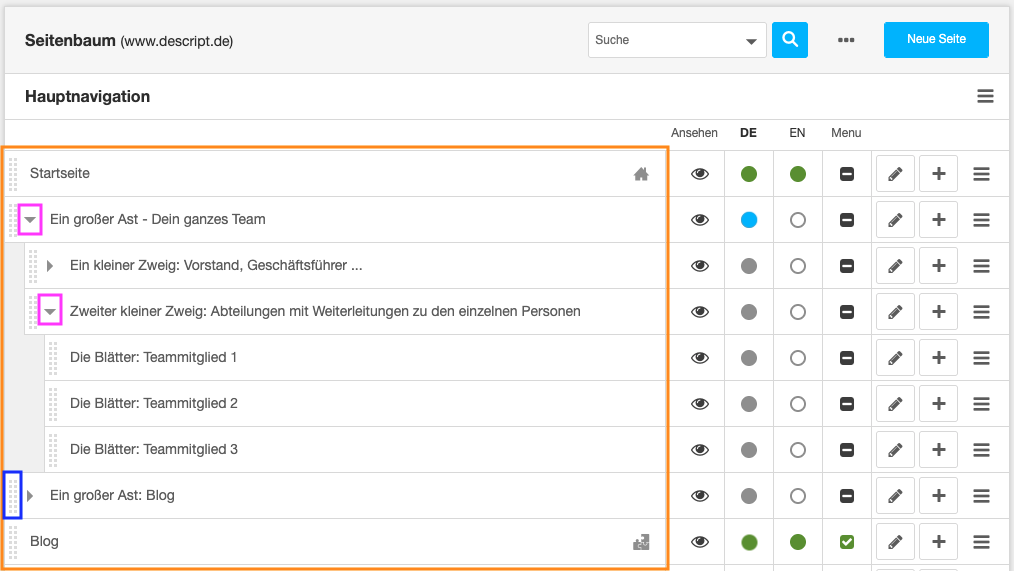Click the Ansehen column header
Viewport: 1014px width, 571px height.
coord(694,133)
